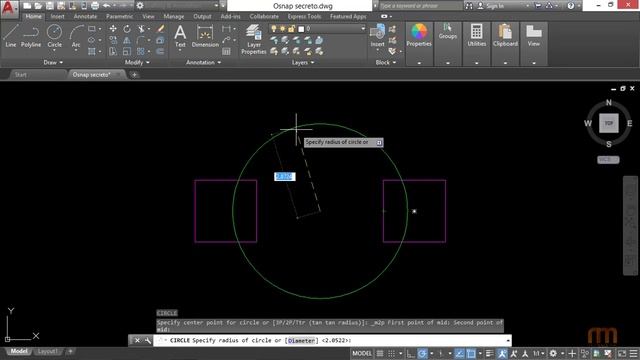Image resolution: width=640 pixels, height=360 pixels.
Task: Select the Polyline tool
Action: click(x=31, y=36)
